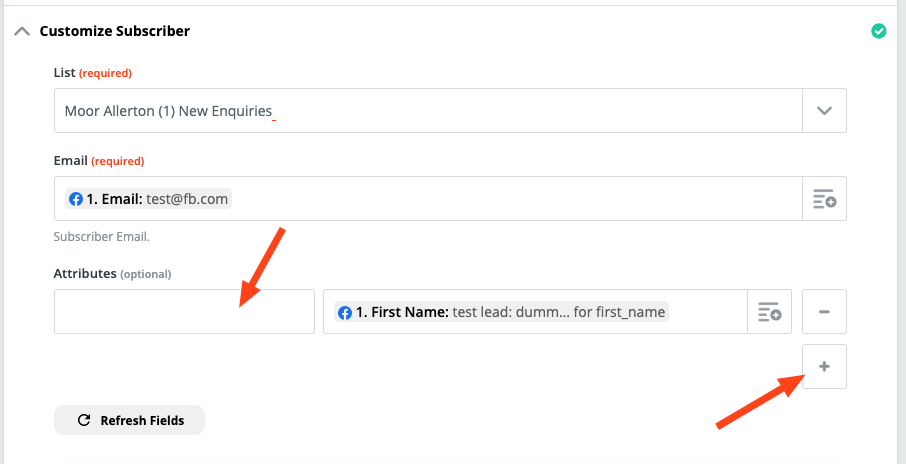Add a new attribute with plus button

[824, 367]
